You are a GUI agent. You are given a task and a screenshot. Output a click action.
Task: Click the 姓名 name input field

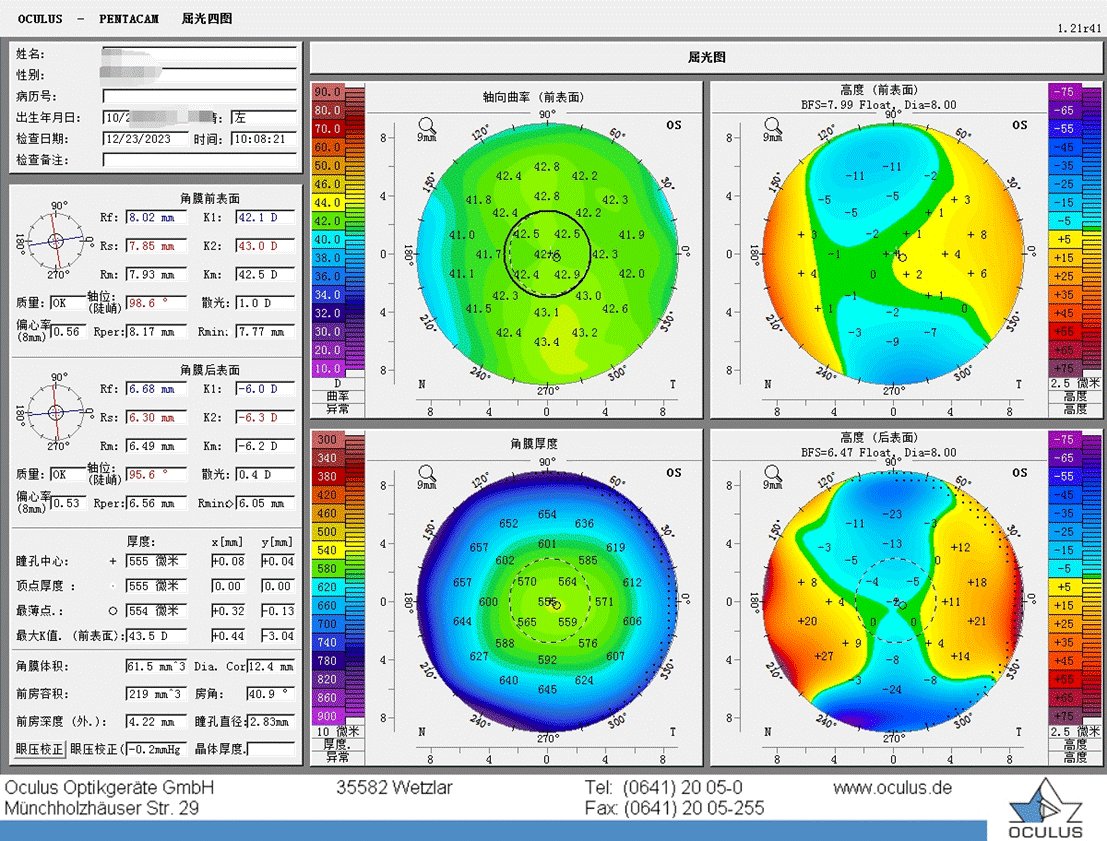click(199, 54)
